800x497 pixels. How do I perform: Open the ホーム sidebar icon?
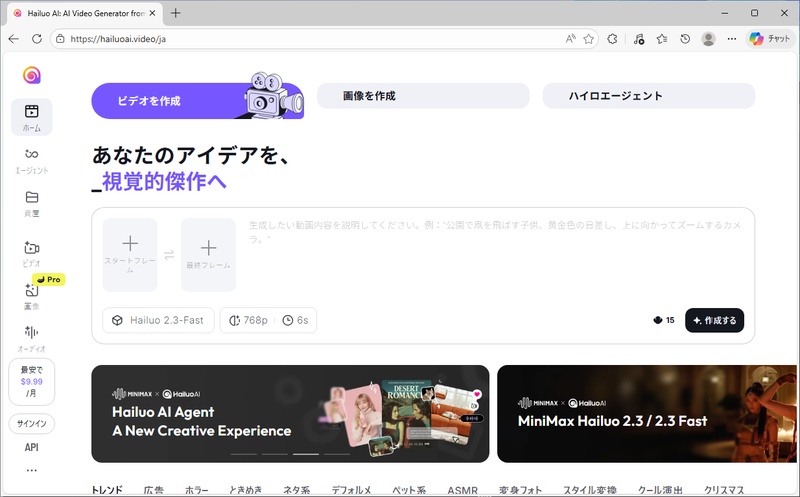click(32, 117)
